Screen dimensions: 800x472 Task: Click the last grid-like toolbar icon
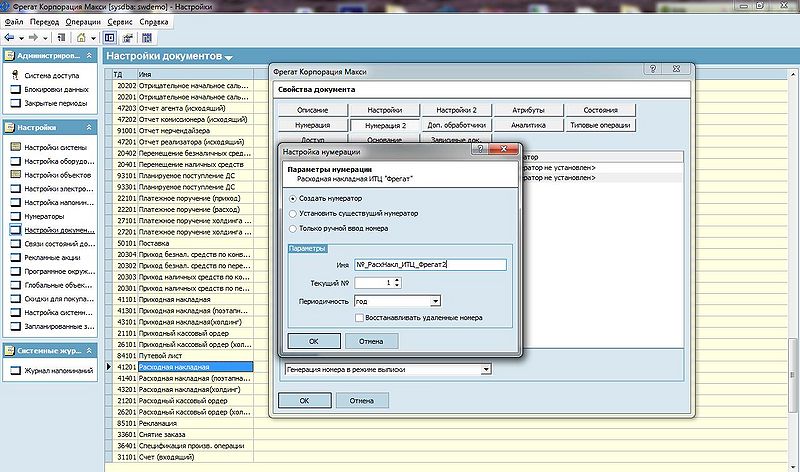147,38
